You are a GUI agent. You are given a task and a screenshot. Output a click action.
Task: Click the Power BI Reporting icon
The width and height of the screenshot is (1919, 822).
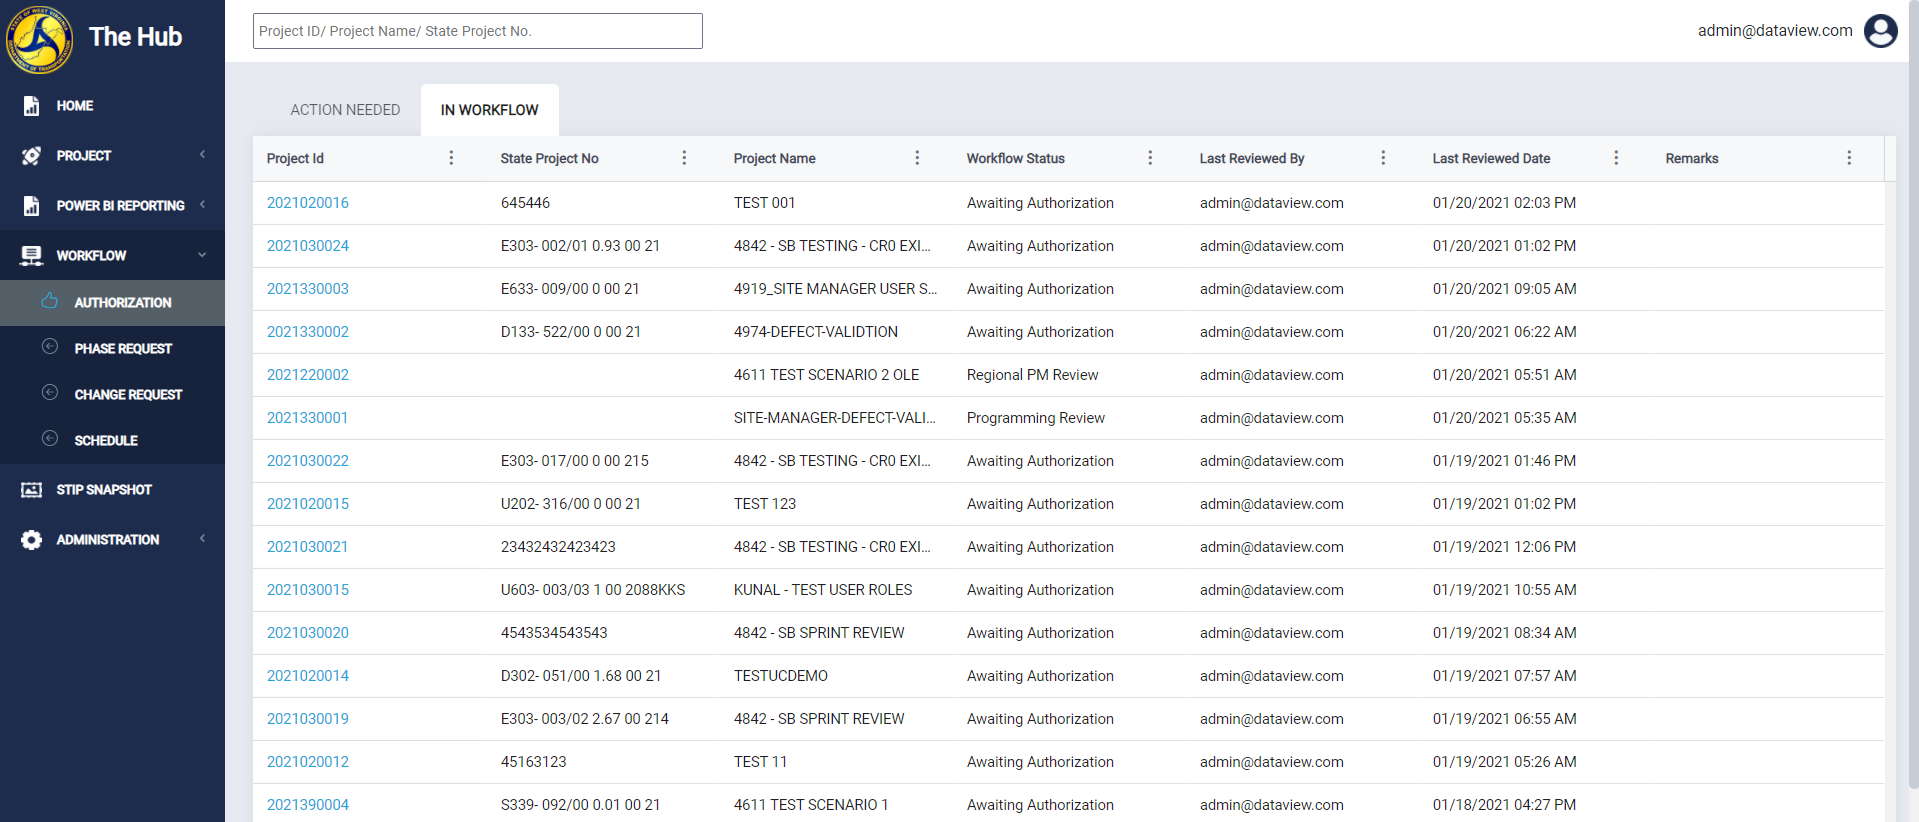[x=32, y=206]
